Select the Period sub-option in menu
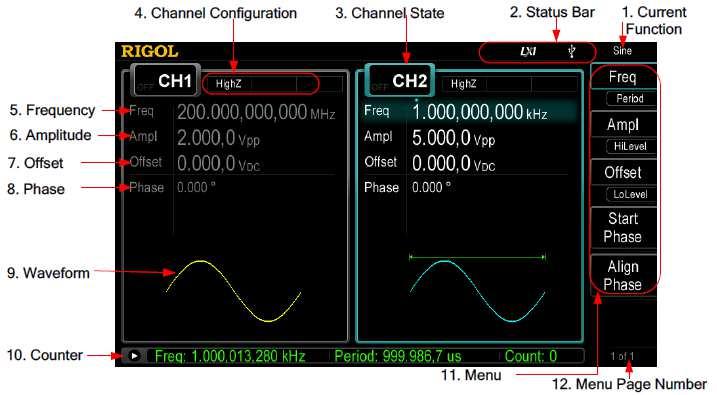The height and width of the screenshot is (395, 717). [x=630, y=98]
